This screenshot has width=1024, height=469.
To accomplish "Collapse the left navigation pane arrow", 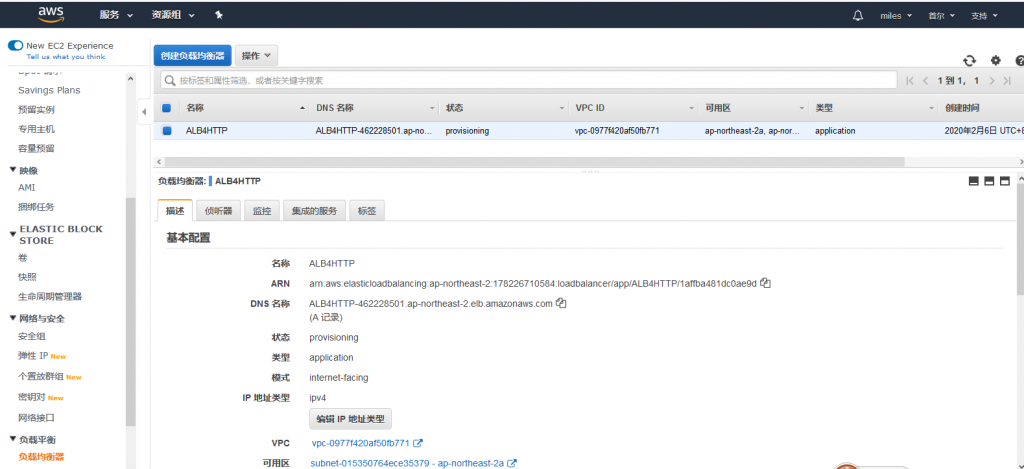I will click(x=144, y=112).
